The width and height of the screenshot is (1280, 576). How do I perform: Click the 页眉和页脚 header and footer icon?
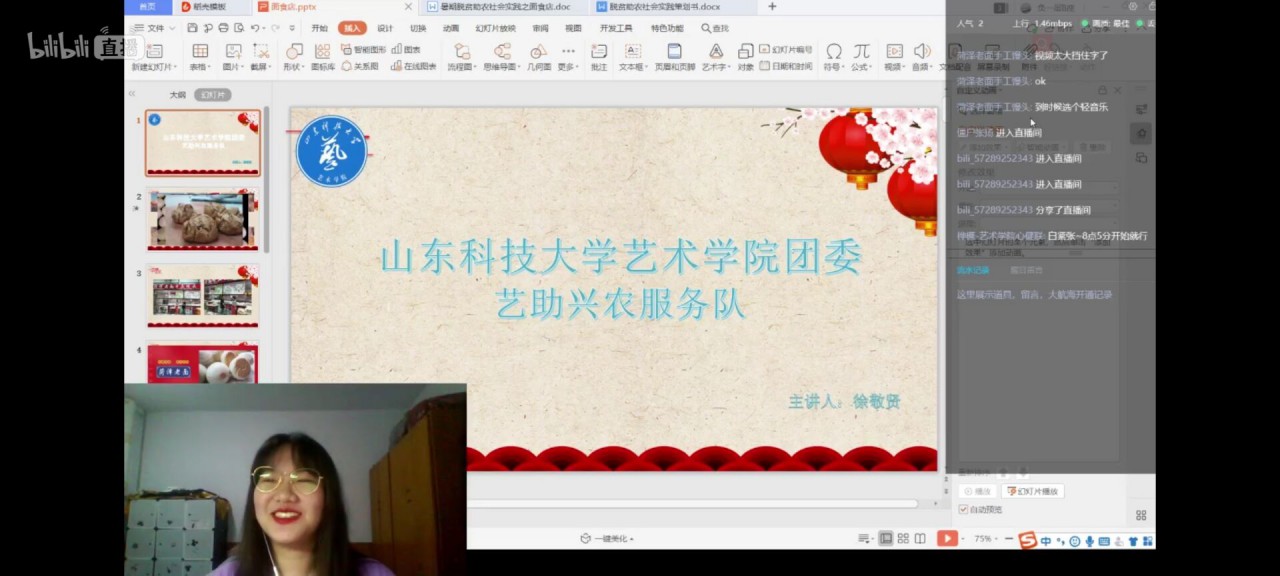675,51
